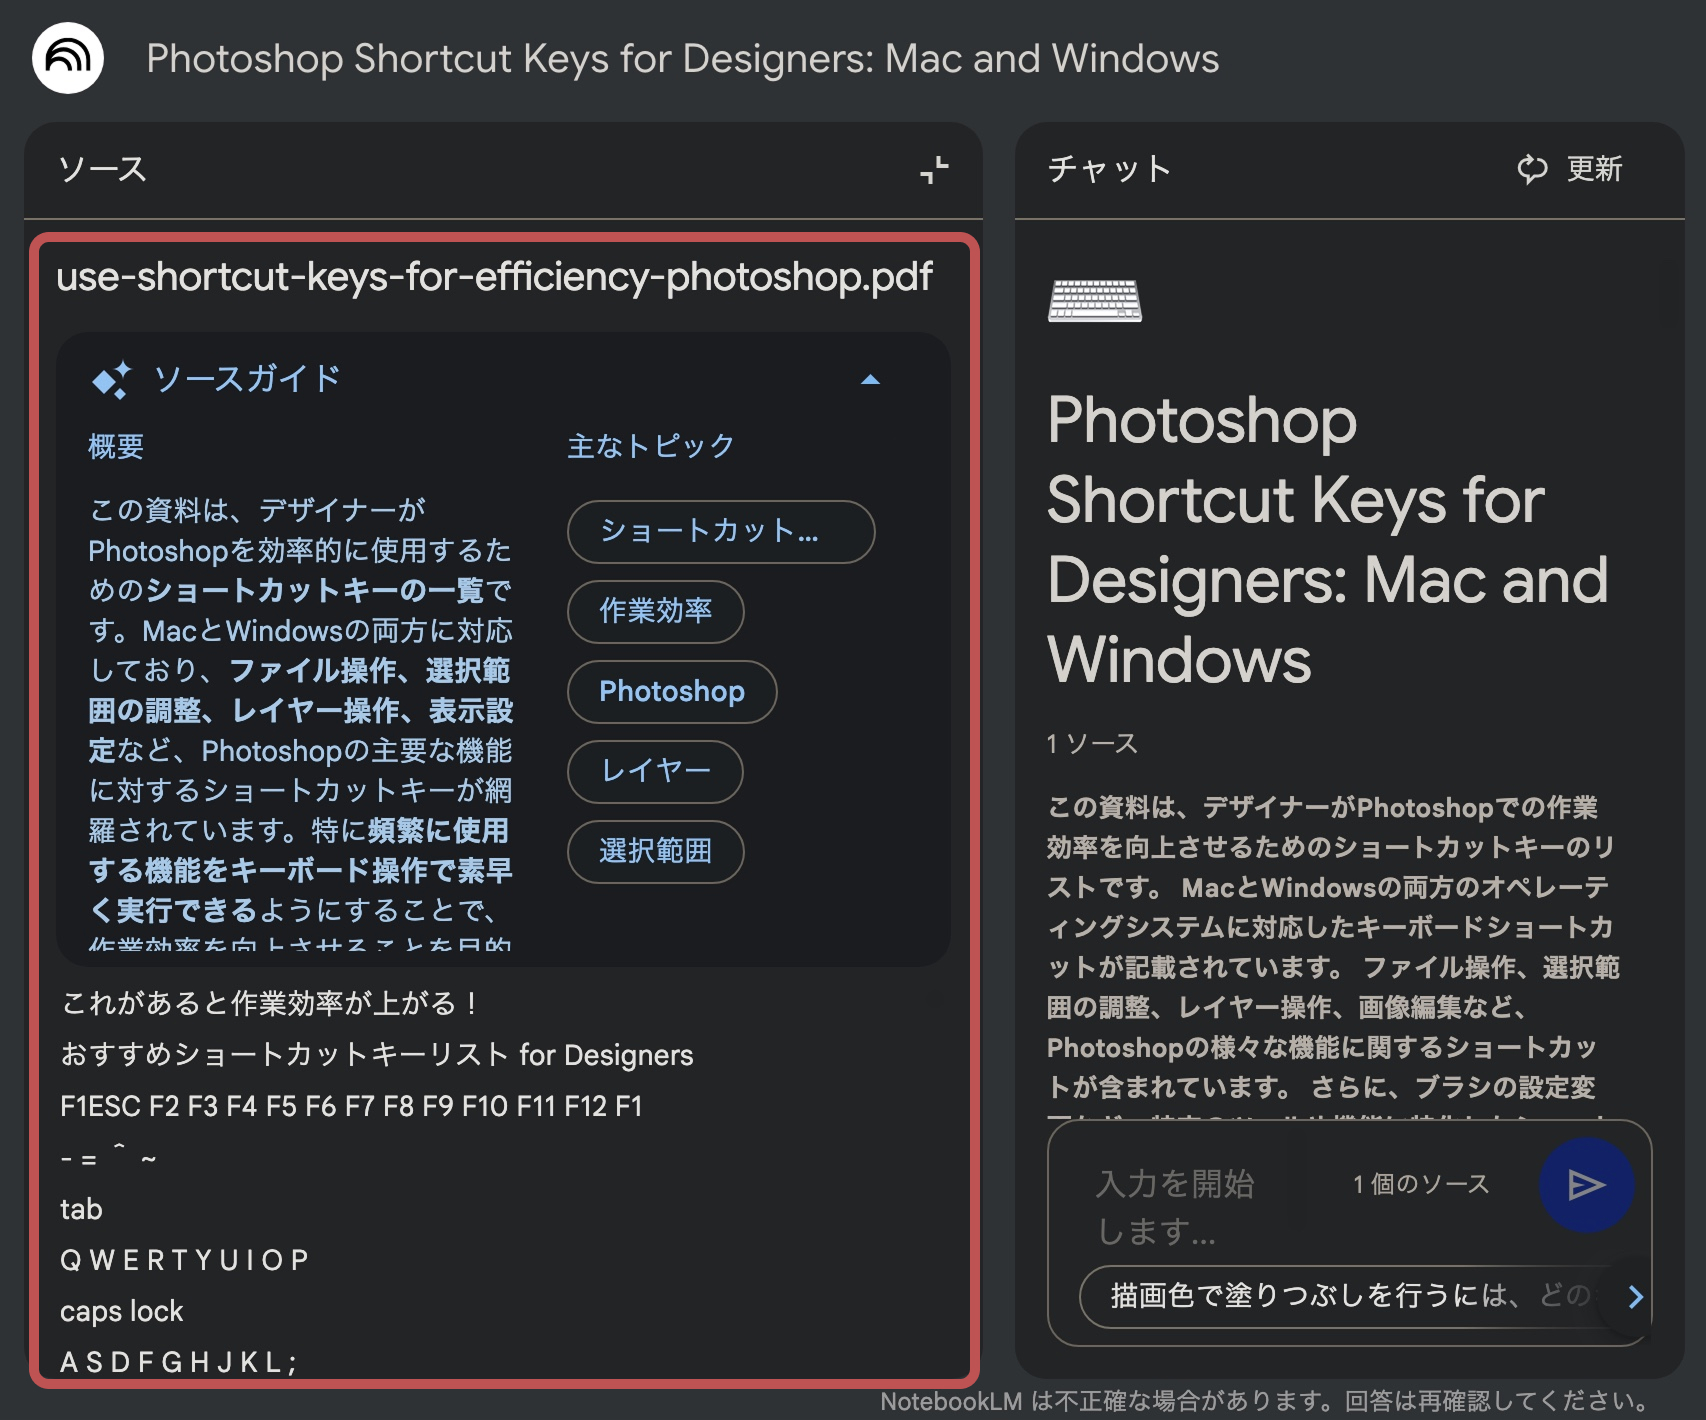Click the keyboard emoji in the chat
This screenshot has height=1420, width=1706.
(x=1095, y=300)
